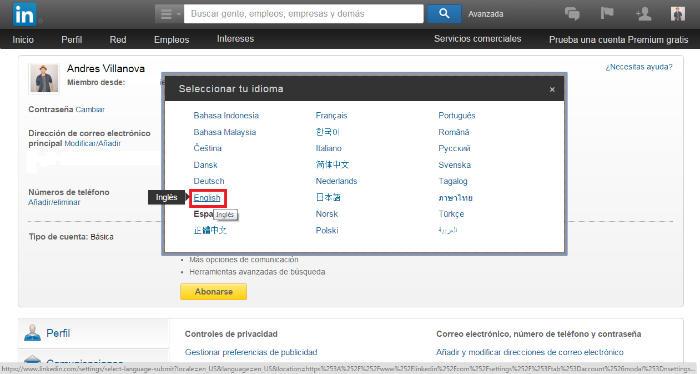Screen dimensions: 700x374
Task: Select Português language
Action: click(457, 116)
